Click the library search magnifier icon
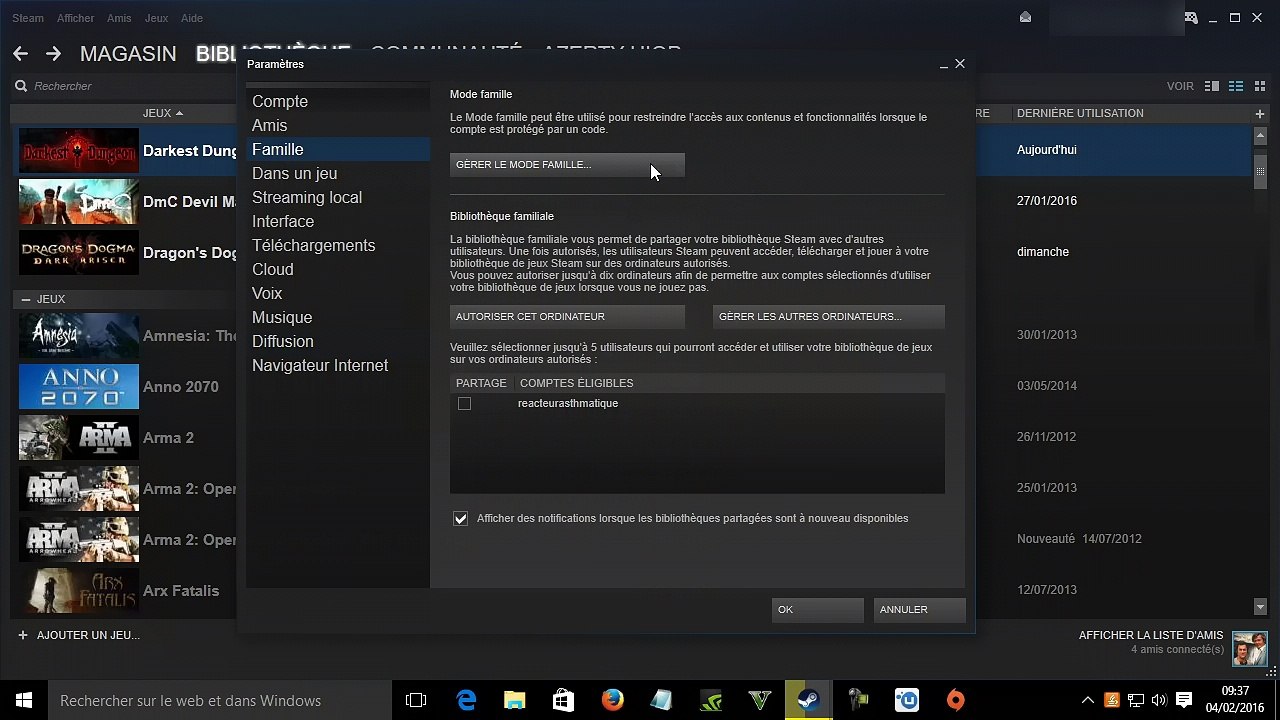This screenshot has height=720, width=1280. [21, 87]
